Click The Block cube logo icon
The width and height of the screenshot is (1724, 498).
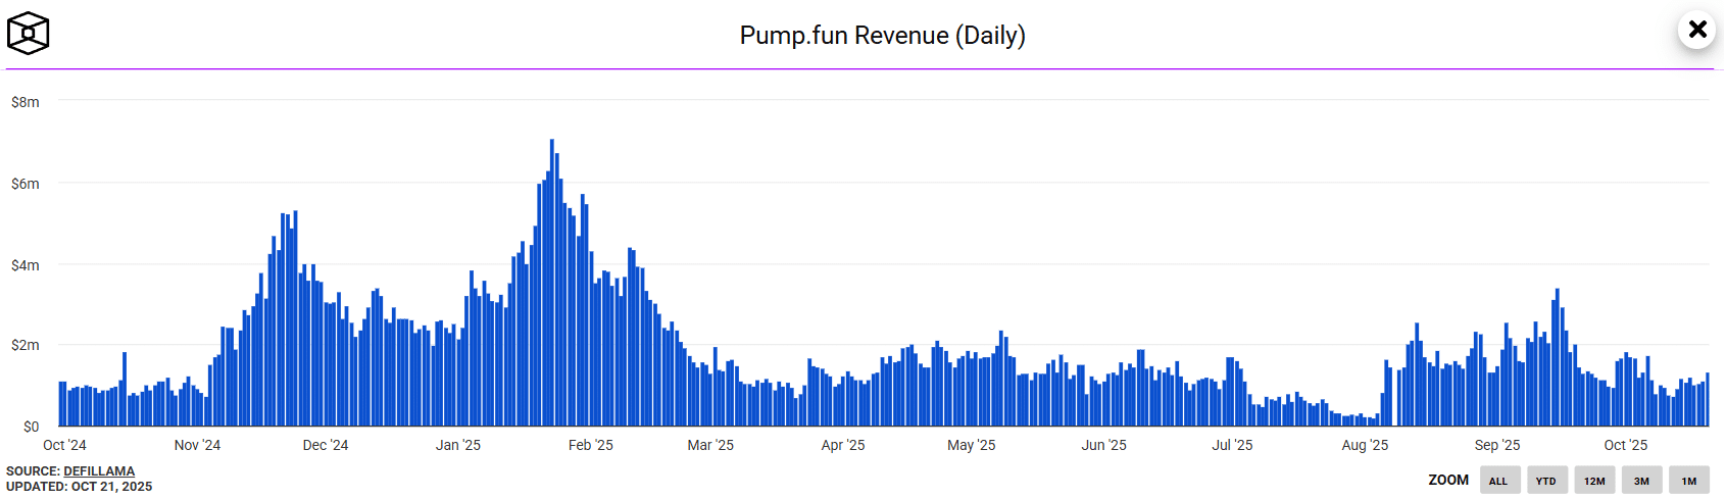pyautogui.click(x=28, y=34)
